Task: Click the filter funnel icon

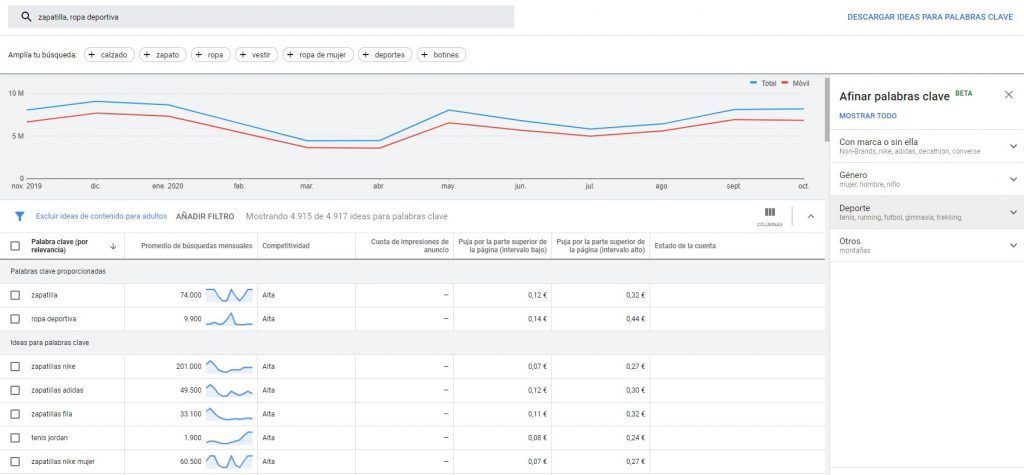Action: pos(20,216)
